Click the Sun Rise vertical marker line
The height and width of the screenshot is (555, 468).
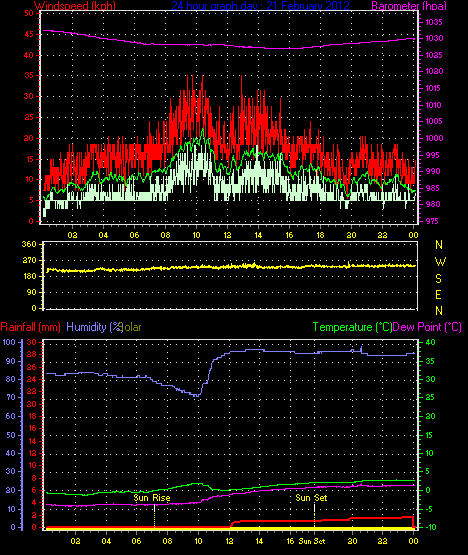point(155,516)
